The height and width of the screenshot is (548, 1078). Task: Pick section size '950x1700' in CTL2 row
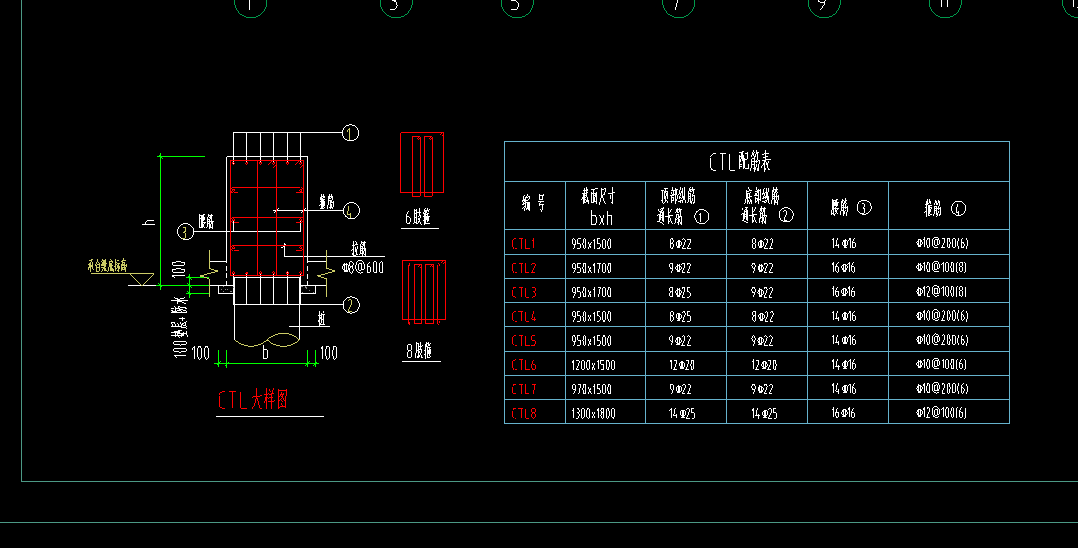coord(591,268)
